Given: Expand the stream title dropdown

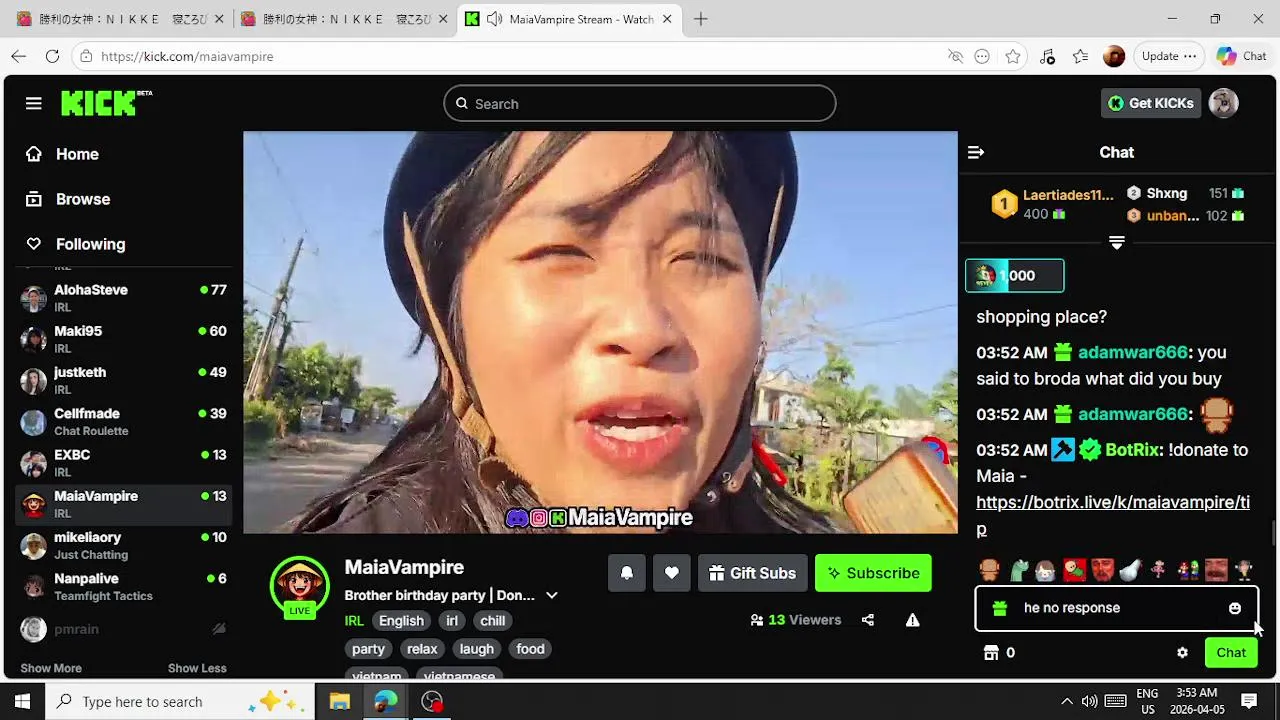Looking at the screenshot, I should pyautogui.click(x=551, y=595).
